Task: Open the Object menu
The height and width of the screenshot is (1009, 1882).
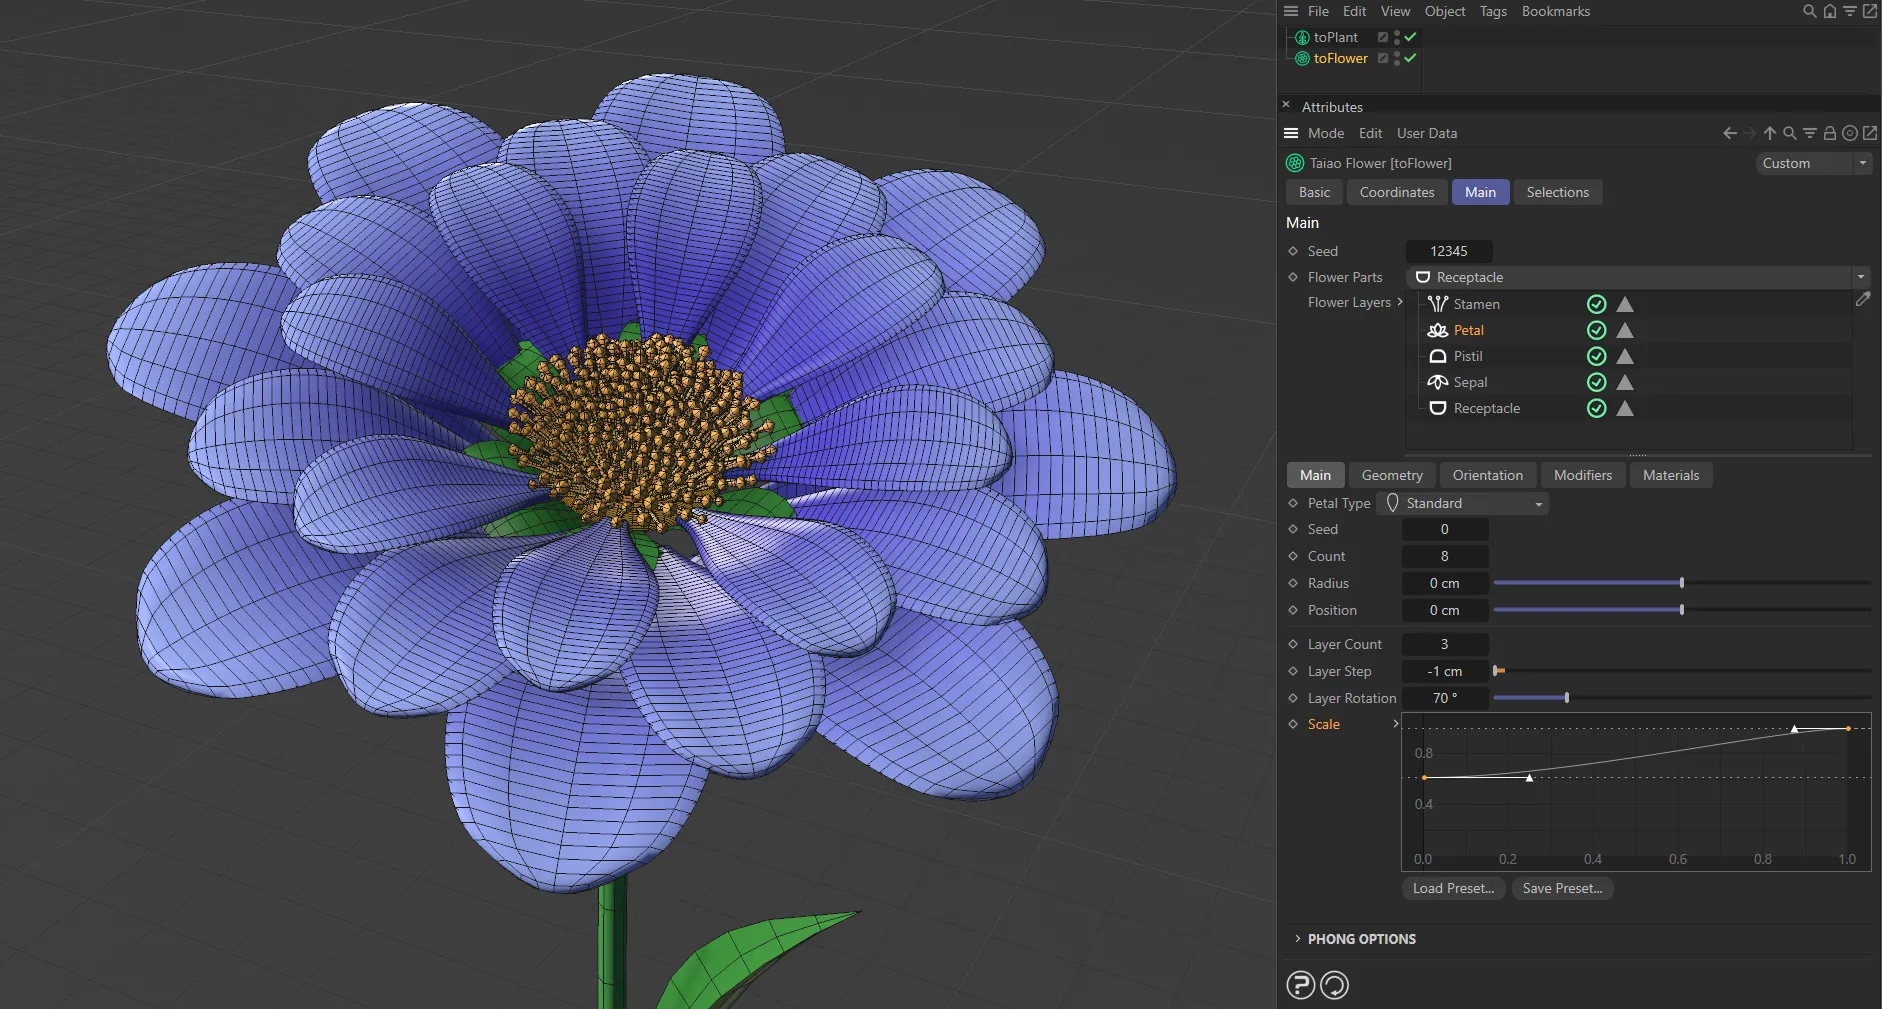Action: 1443,11
